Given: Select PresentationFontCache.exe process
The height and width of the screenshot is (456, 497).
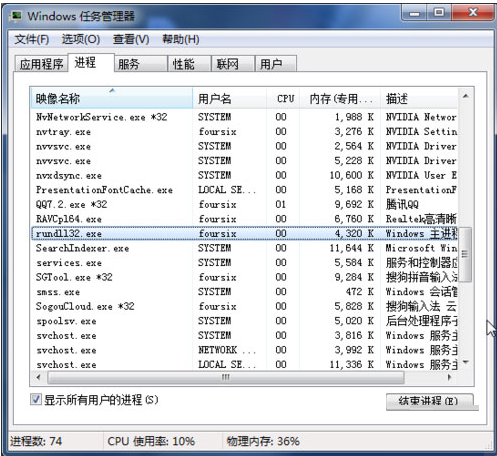Looking at the screenshot, I should click(244, 190).
